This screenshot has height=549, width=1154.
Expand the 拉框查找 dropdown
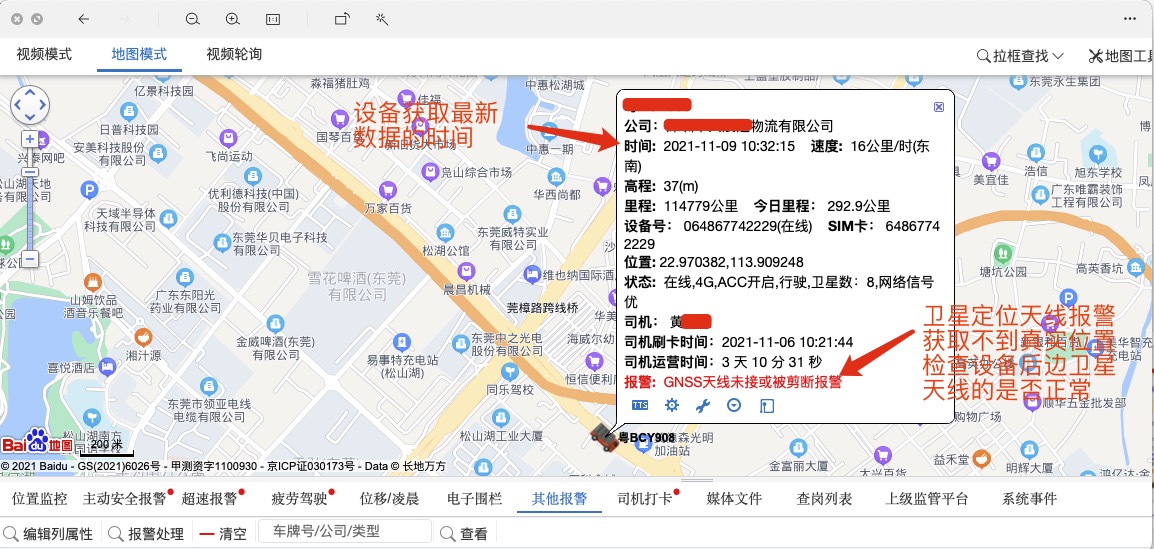coord(1020,56)
